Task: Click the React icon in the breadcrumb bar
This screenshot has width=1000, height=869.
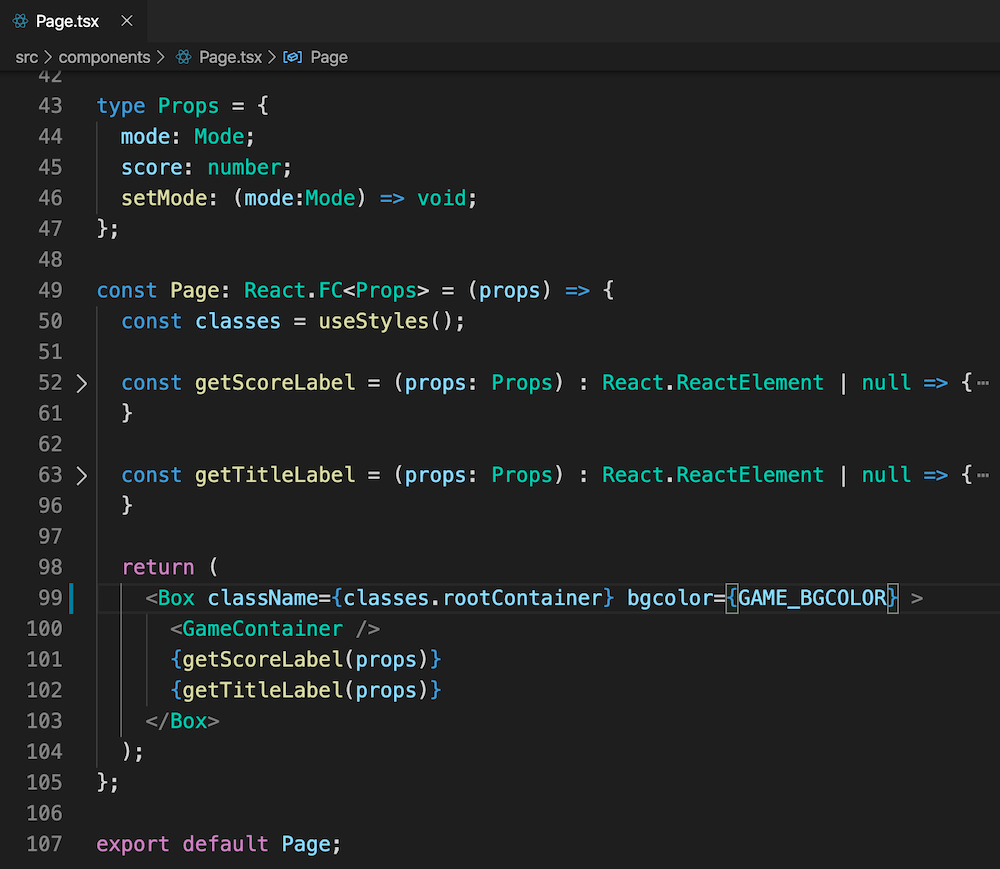Action: 181,57
